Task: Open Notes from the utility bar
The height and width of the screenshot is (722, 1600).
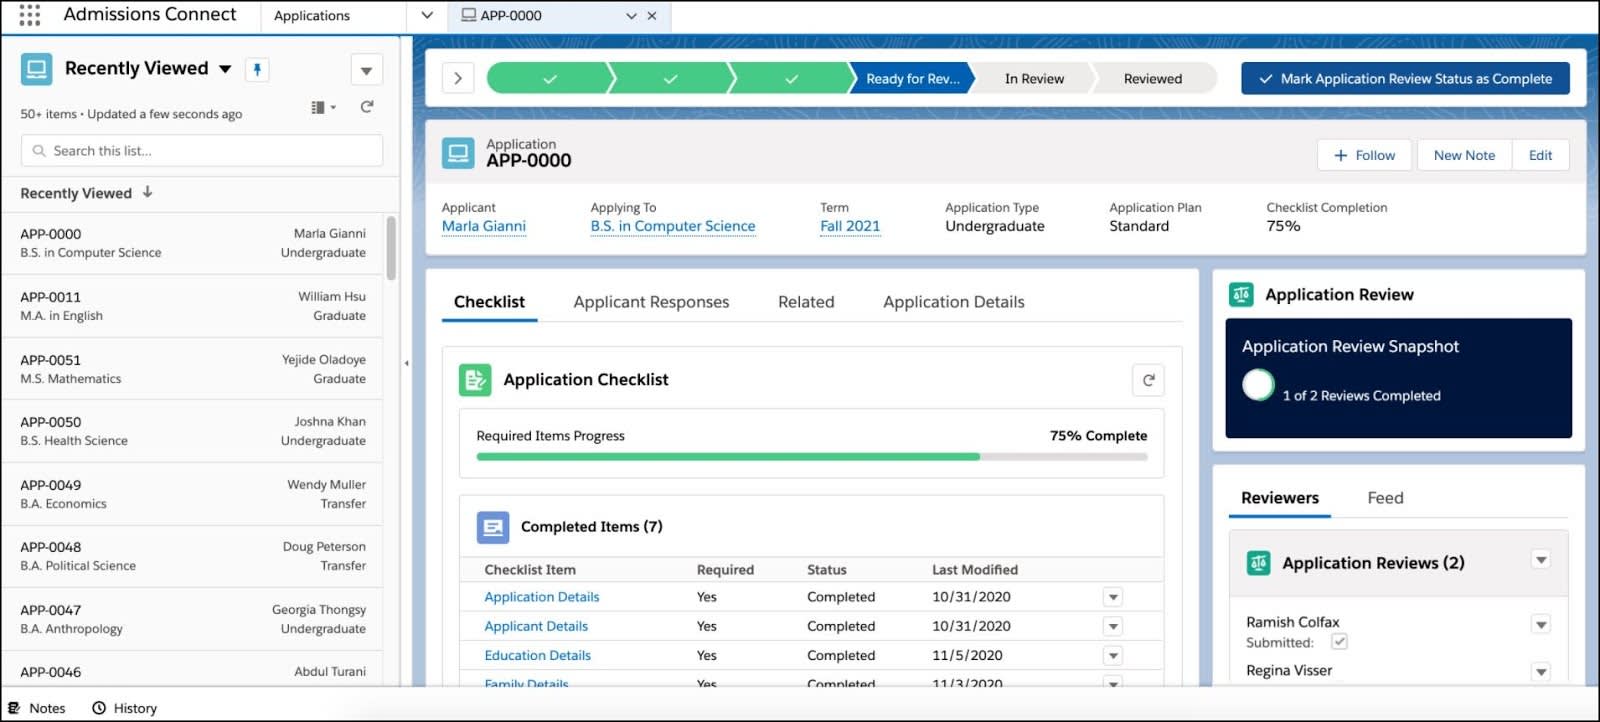Action: (37, 708)
